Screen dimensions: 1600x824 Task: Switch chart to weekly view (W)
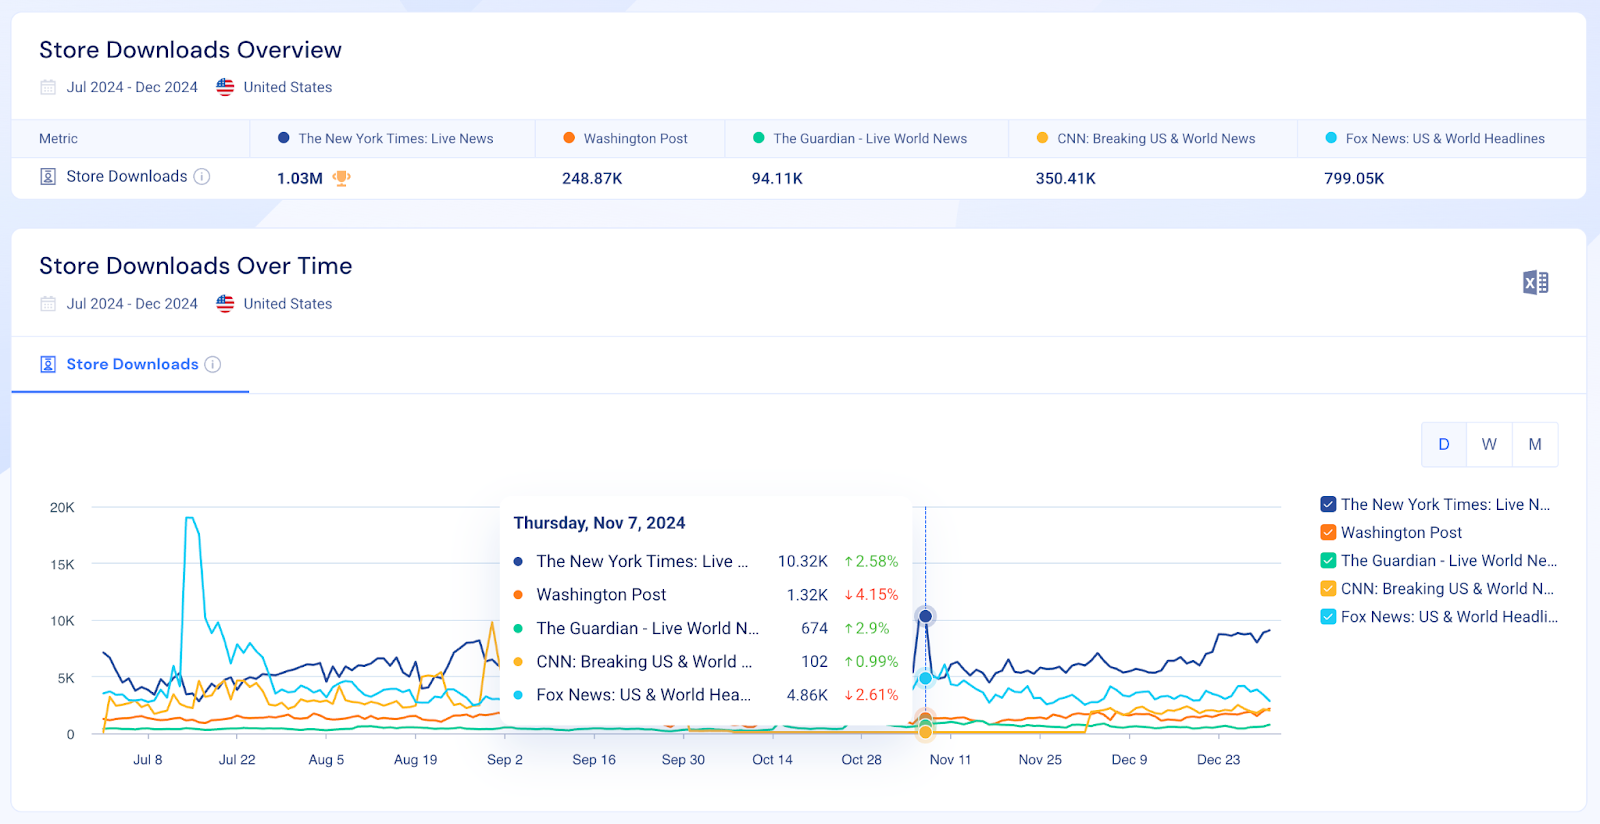(x=1489, y=445)
